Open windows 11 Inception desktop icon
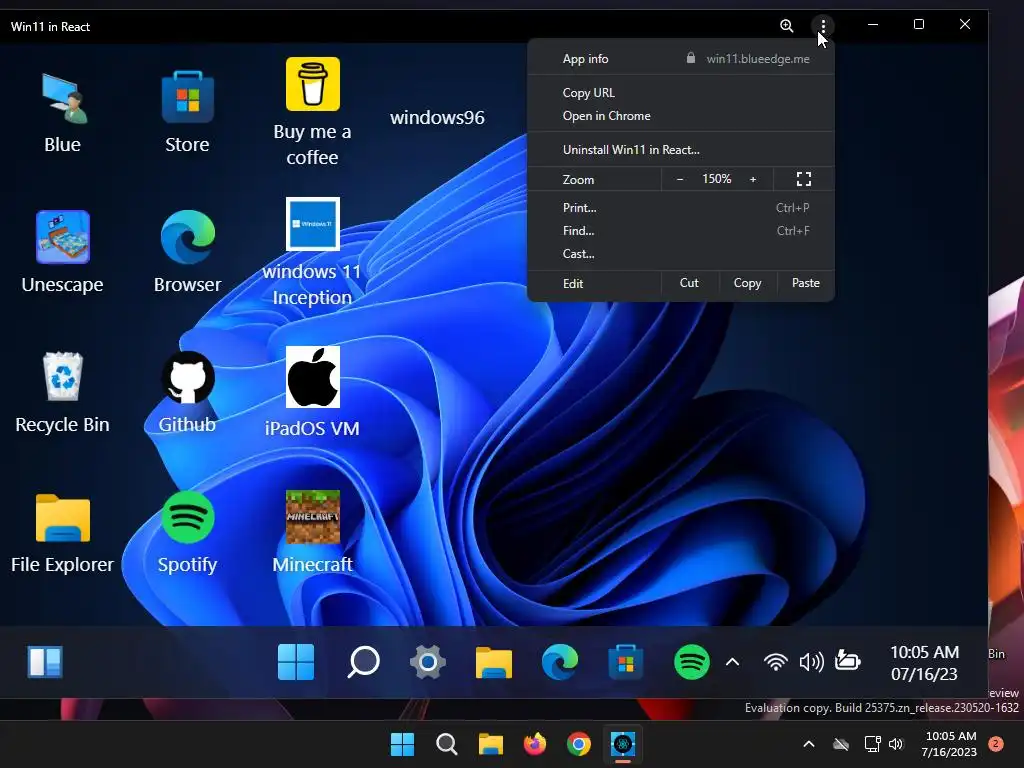 (312, 252)
